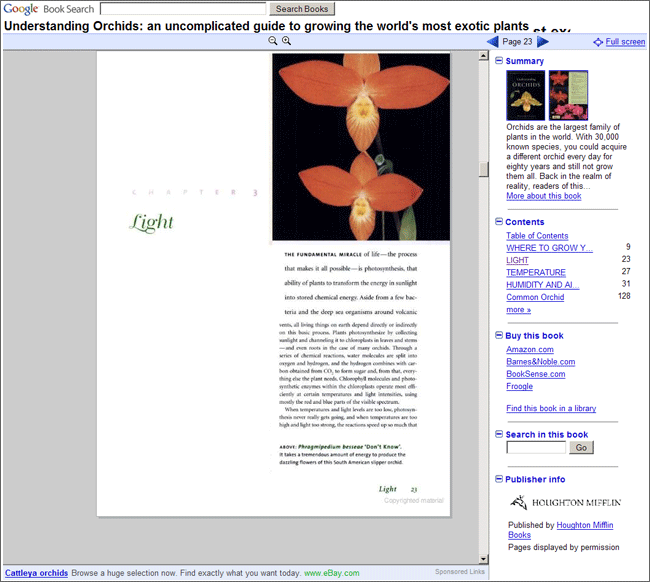This screenshot has width=650, height=582.
Task: Collapse the Summary section
Action: click(x=499, y=61)
